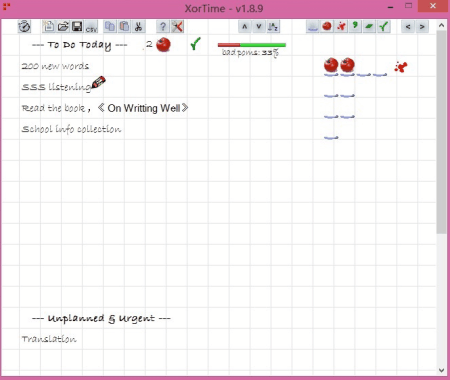The image size is (450, 380).
Task: Click the red splat in 200 new words row
Action: click(x=401, y=67)
